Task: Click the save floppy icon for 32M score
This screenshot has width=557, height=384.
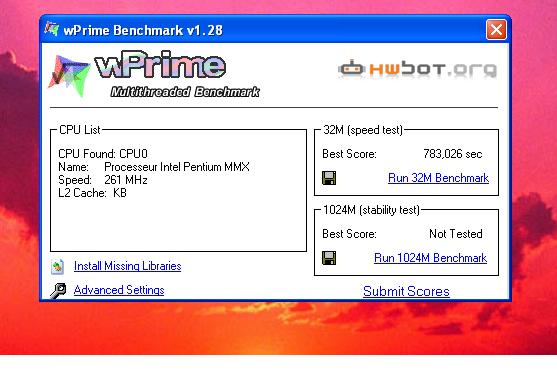Action: click(329, 178)
